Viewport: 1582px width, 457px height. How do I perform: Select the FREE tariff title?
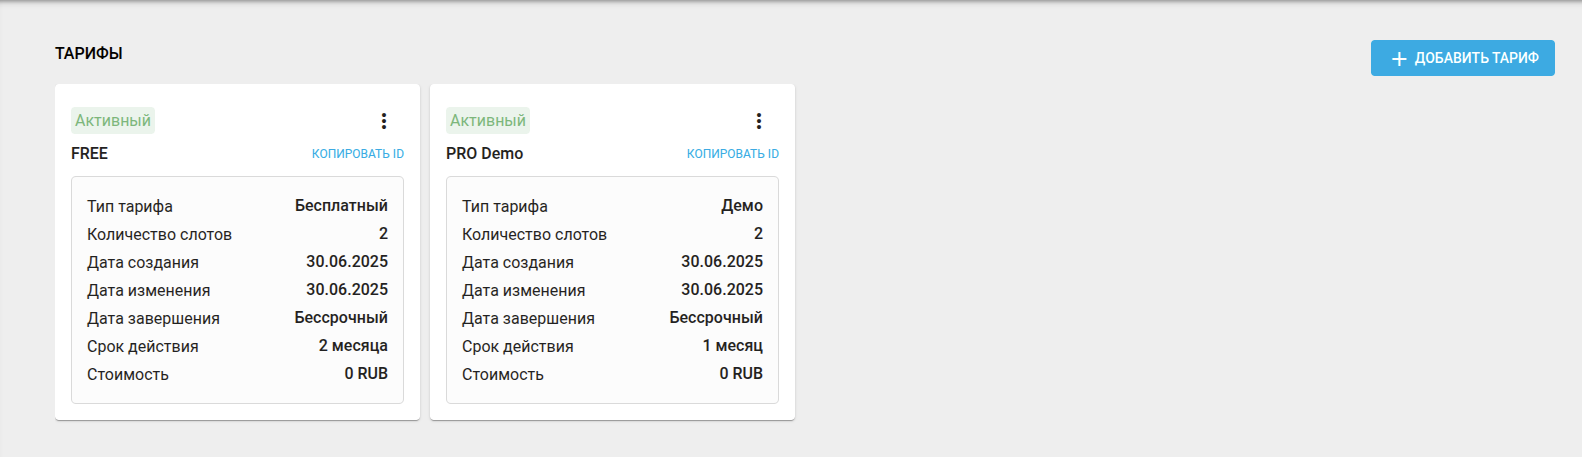[90, 153]
